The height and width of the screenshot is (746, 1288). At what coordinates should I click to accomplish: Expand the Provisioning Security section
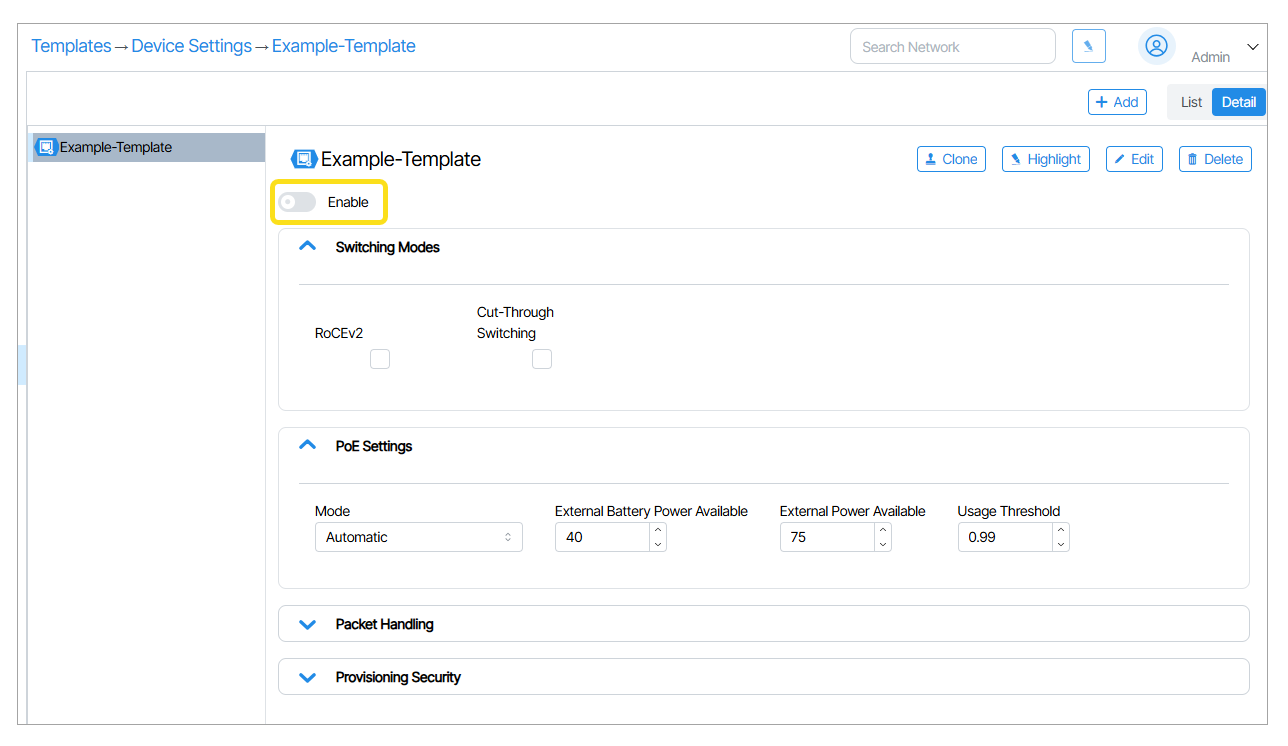click(308, 677)
